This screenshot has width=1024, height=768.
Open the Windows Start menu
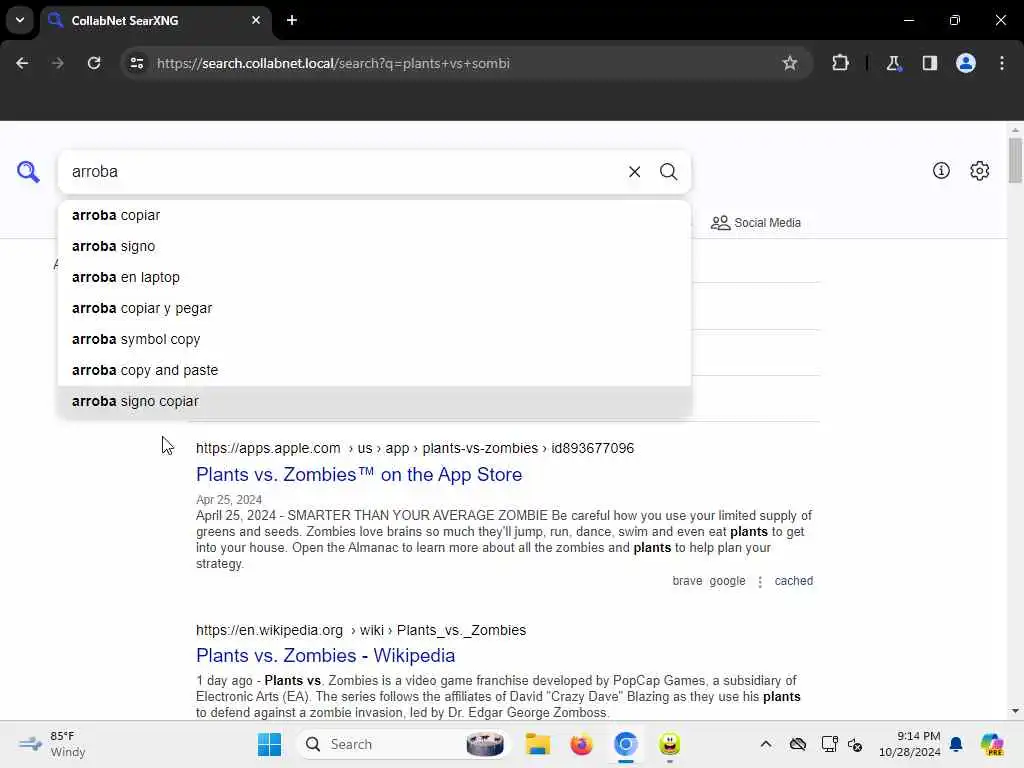click(x=269, y=744)
